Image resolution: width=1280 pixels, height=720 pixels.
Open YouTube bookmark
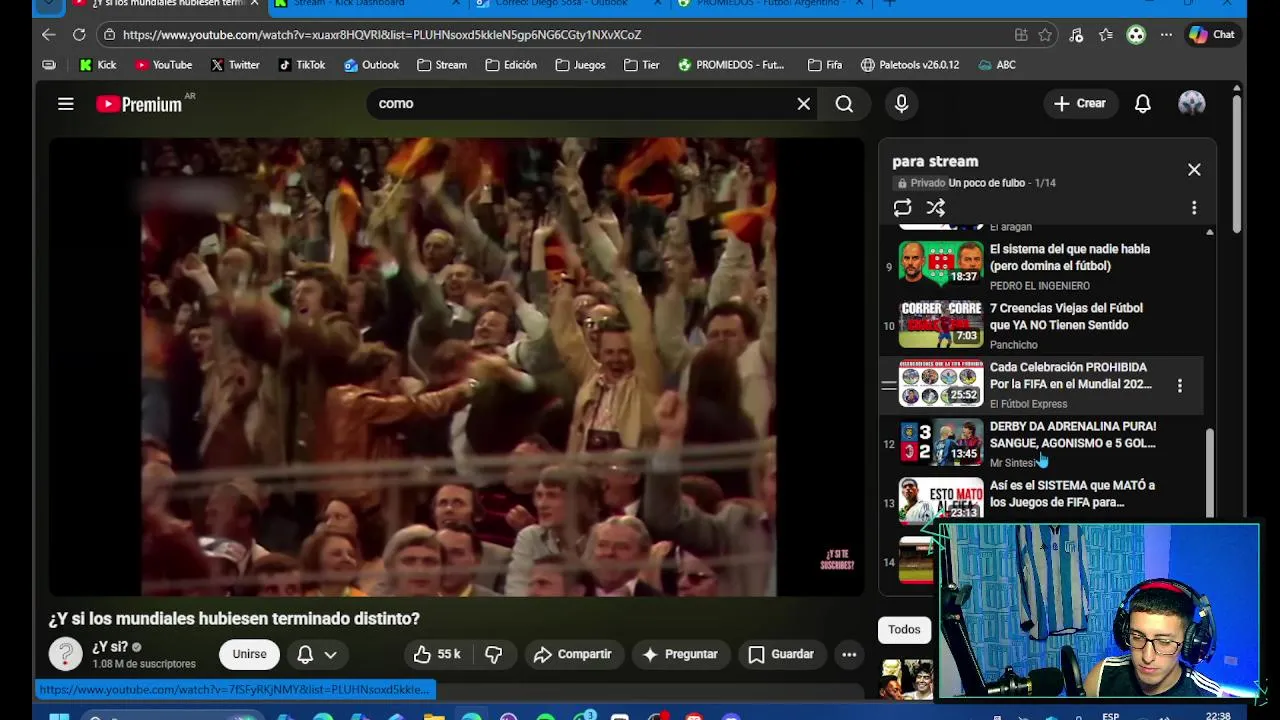coord(163,65)
